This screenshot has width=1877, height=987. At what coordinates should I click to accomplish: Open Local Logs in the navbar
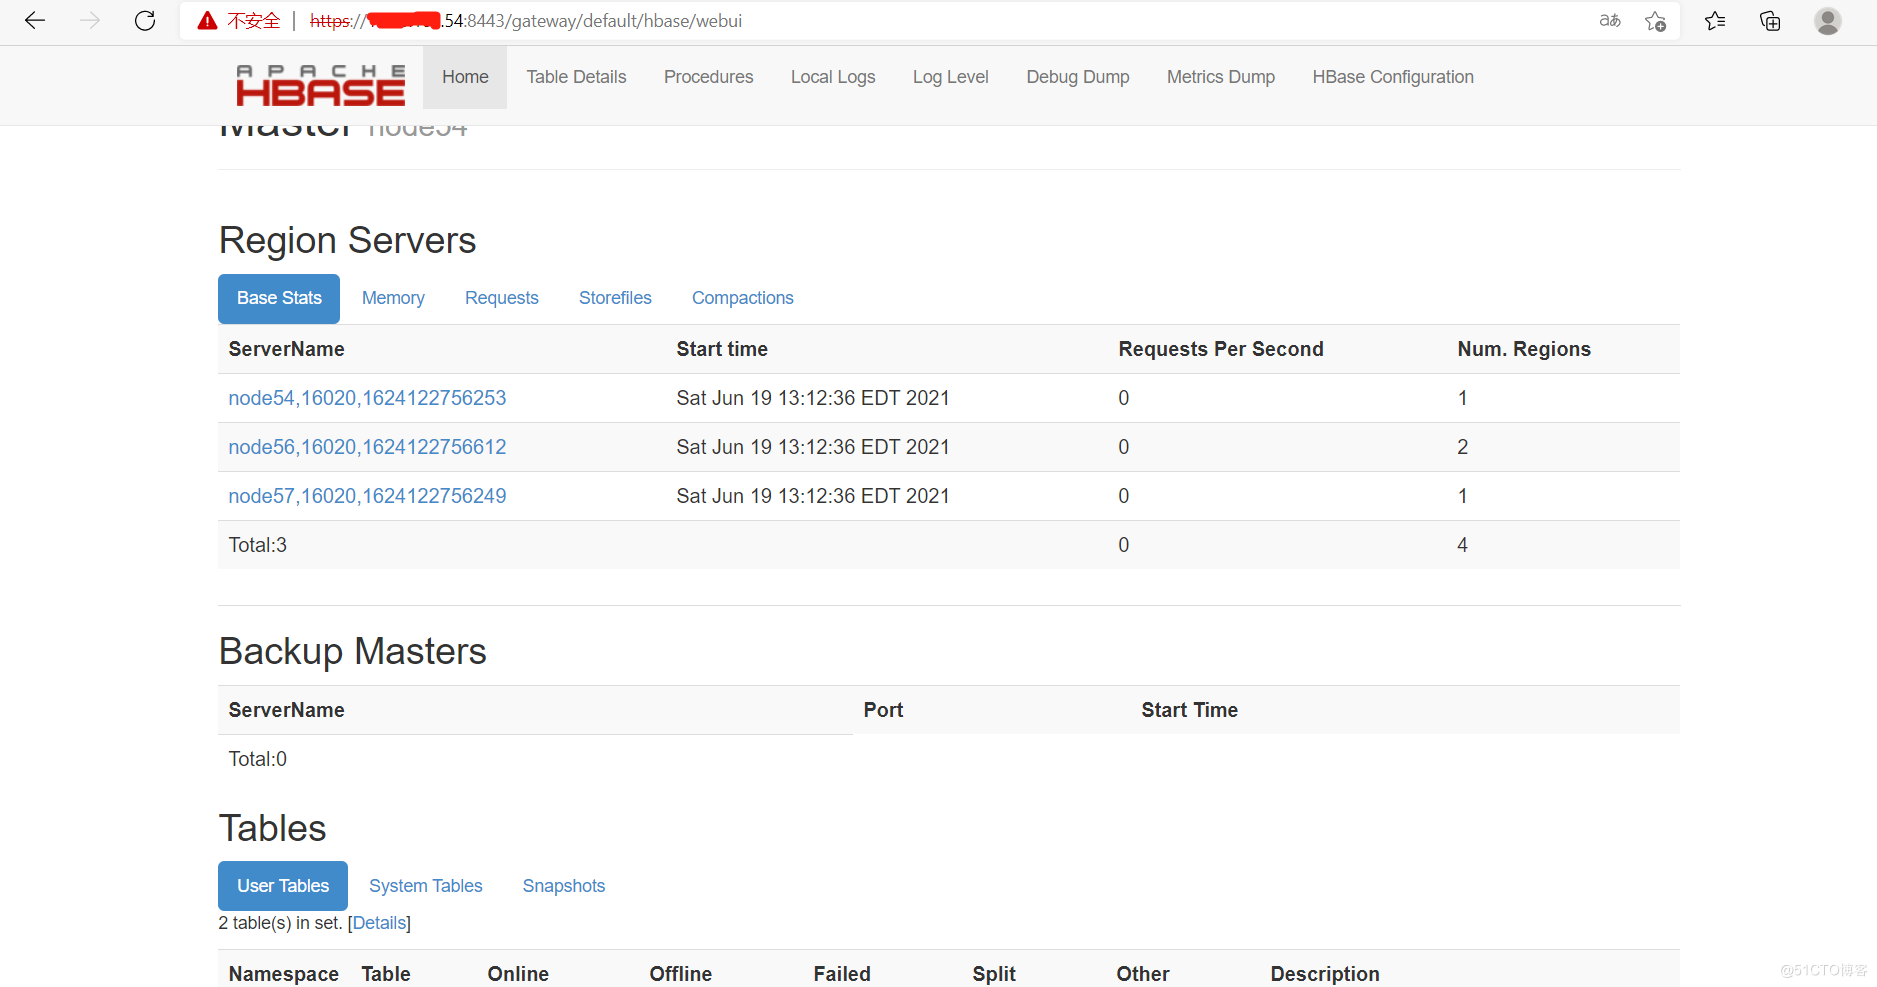833,77
